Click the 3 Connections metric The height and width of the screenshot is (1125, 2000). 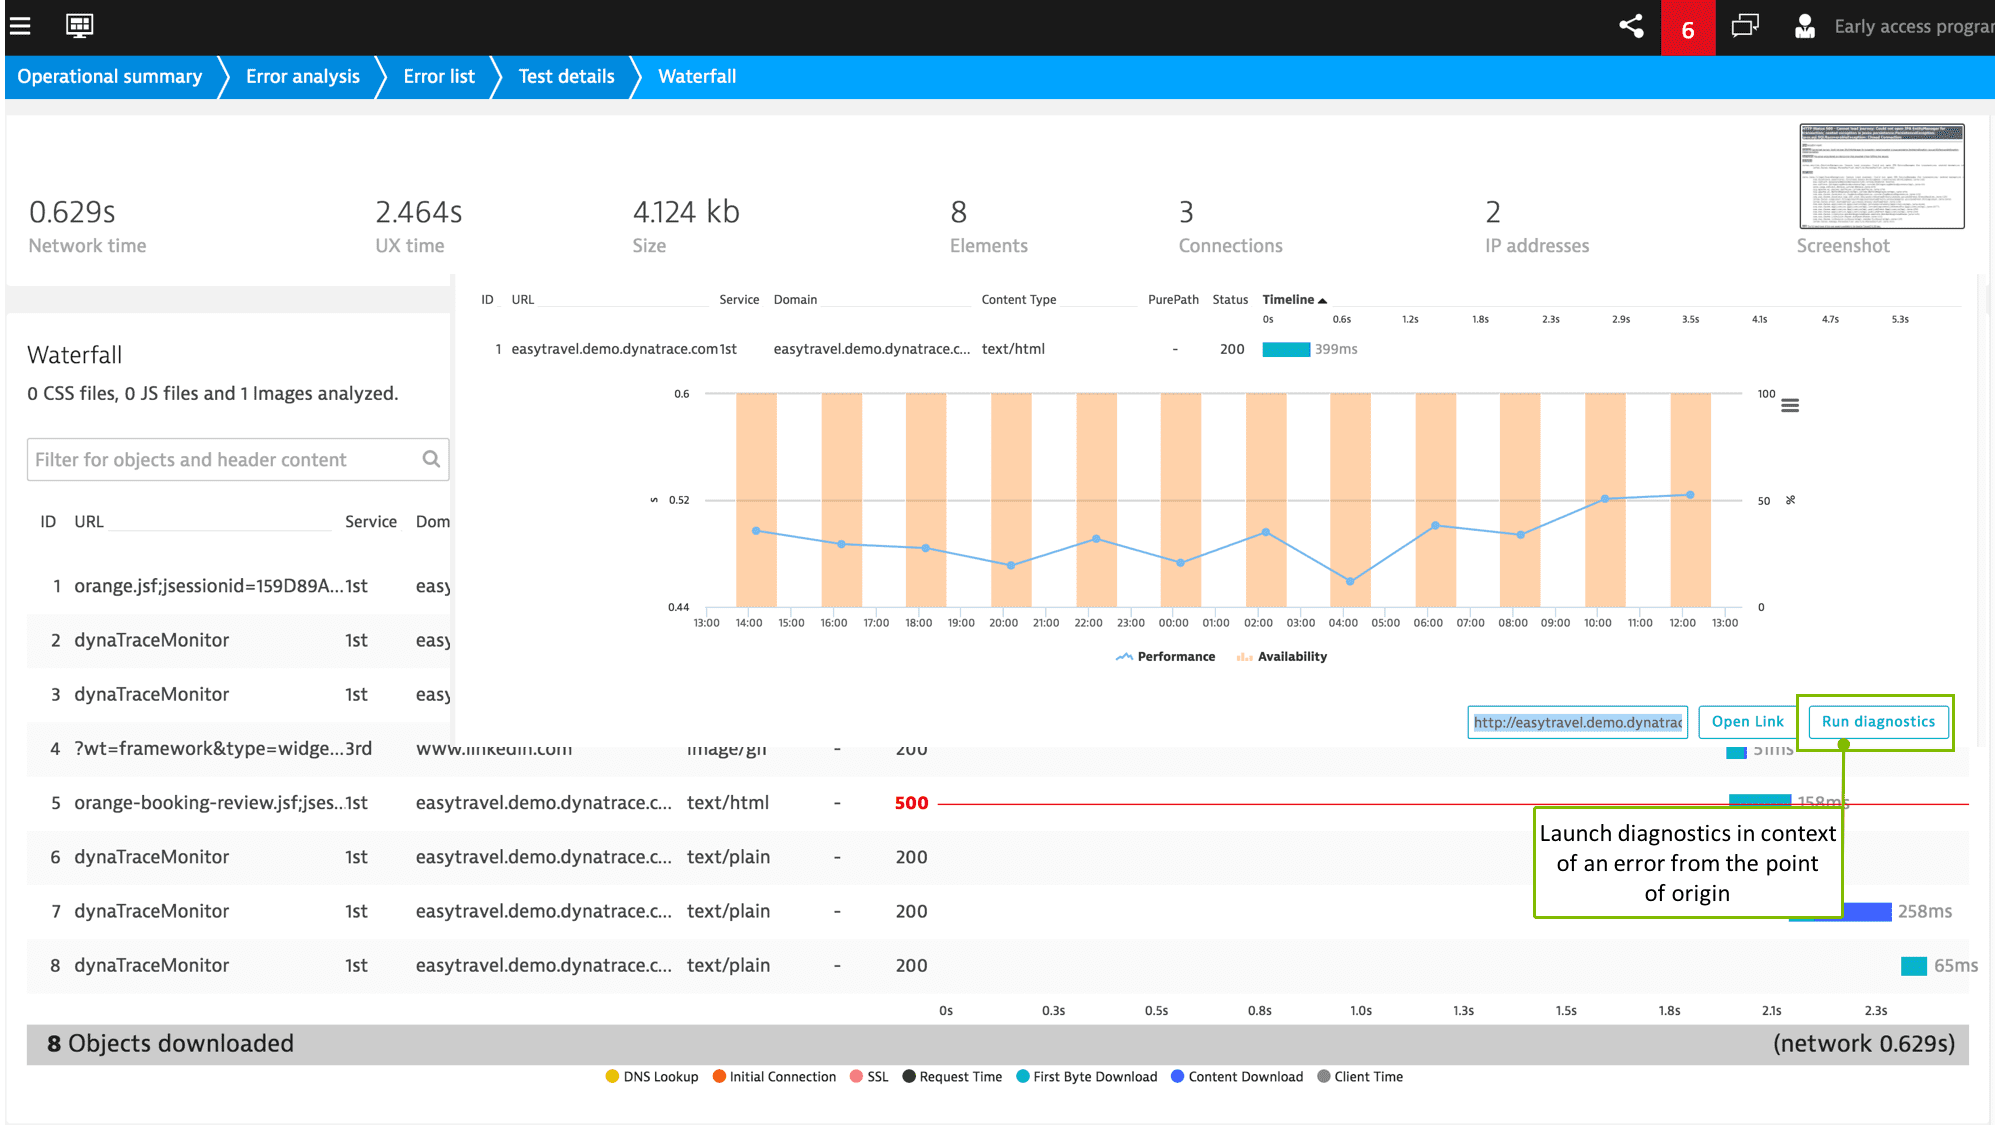point(1230,226)
